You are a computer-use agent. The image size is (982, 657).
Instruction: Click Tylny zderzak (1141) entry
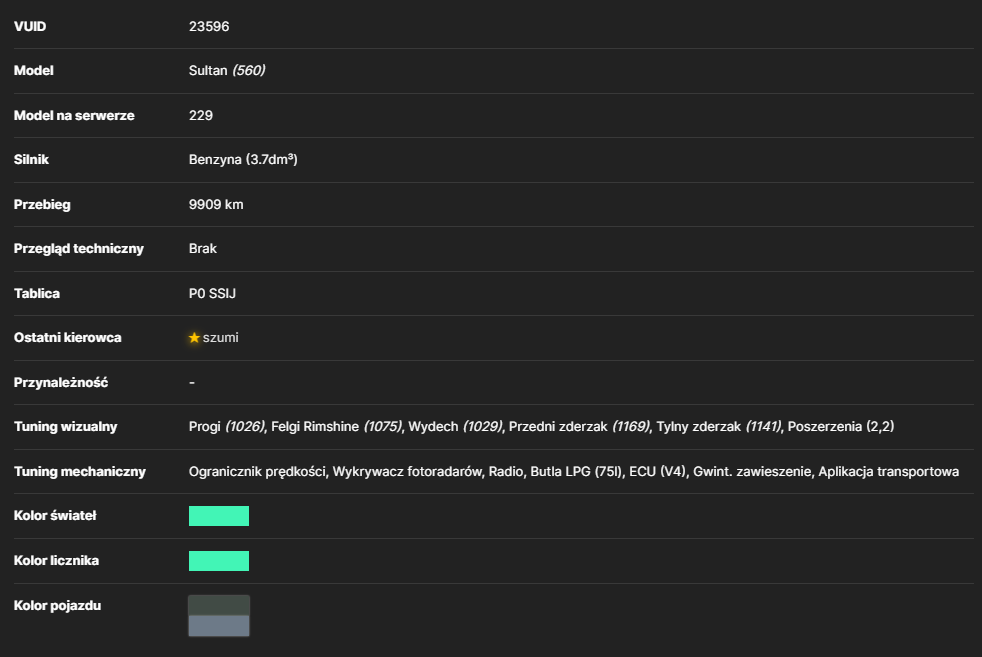pos(719,427)
